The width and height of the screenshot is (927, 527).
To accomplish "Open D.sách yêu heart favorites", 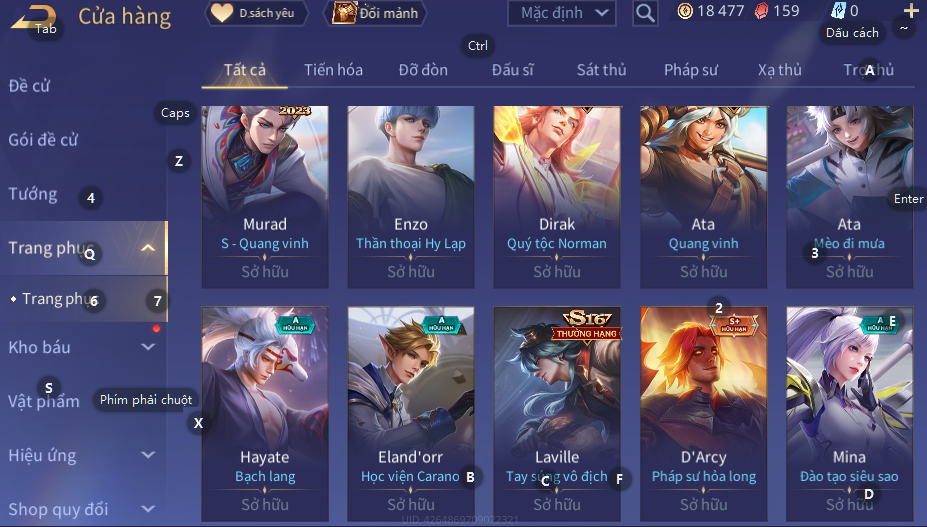I will pos(257,13).
